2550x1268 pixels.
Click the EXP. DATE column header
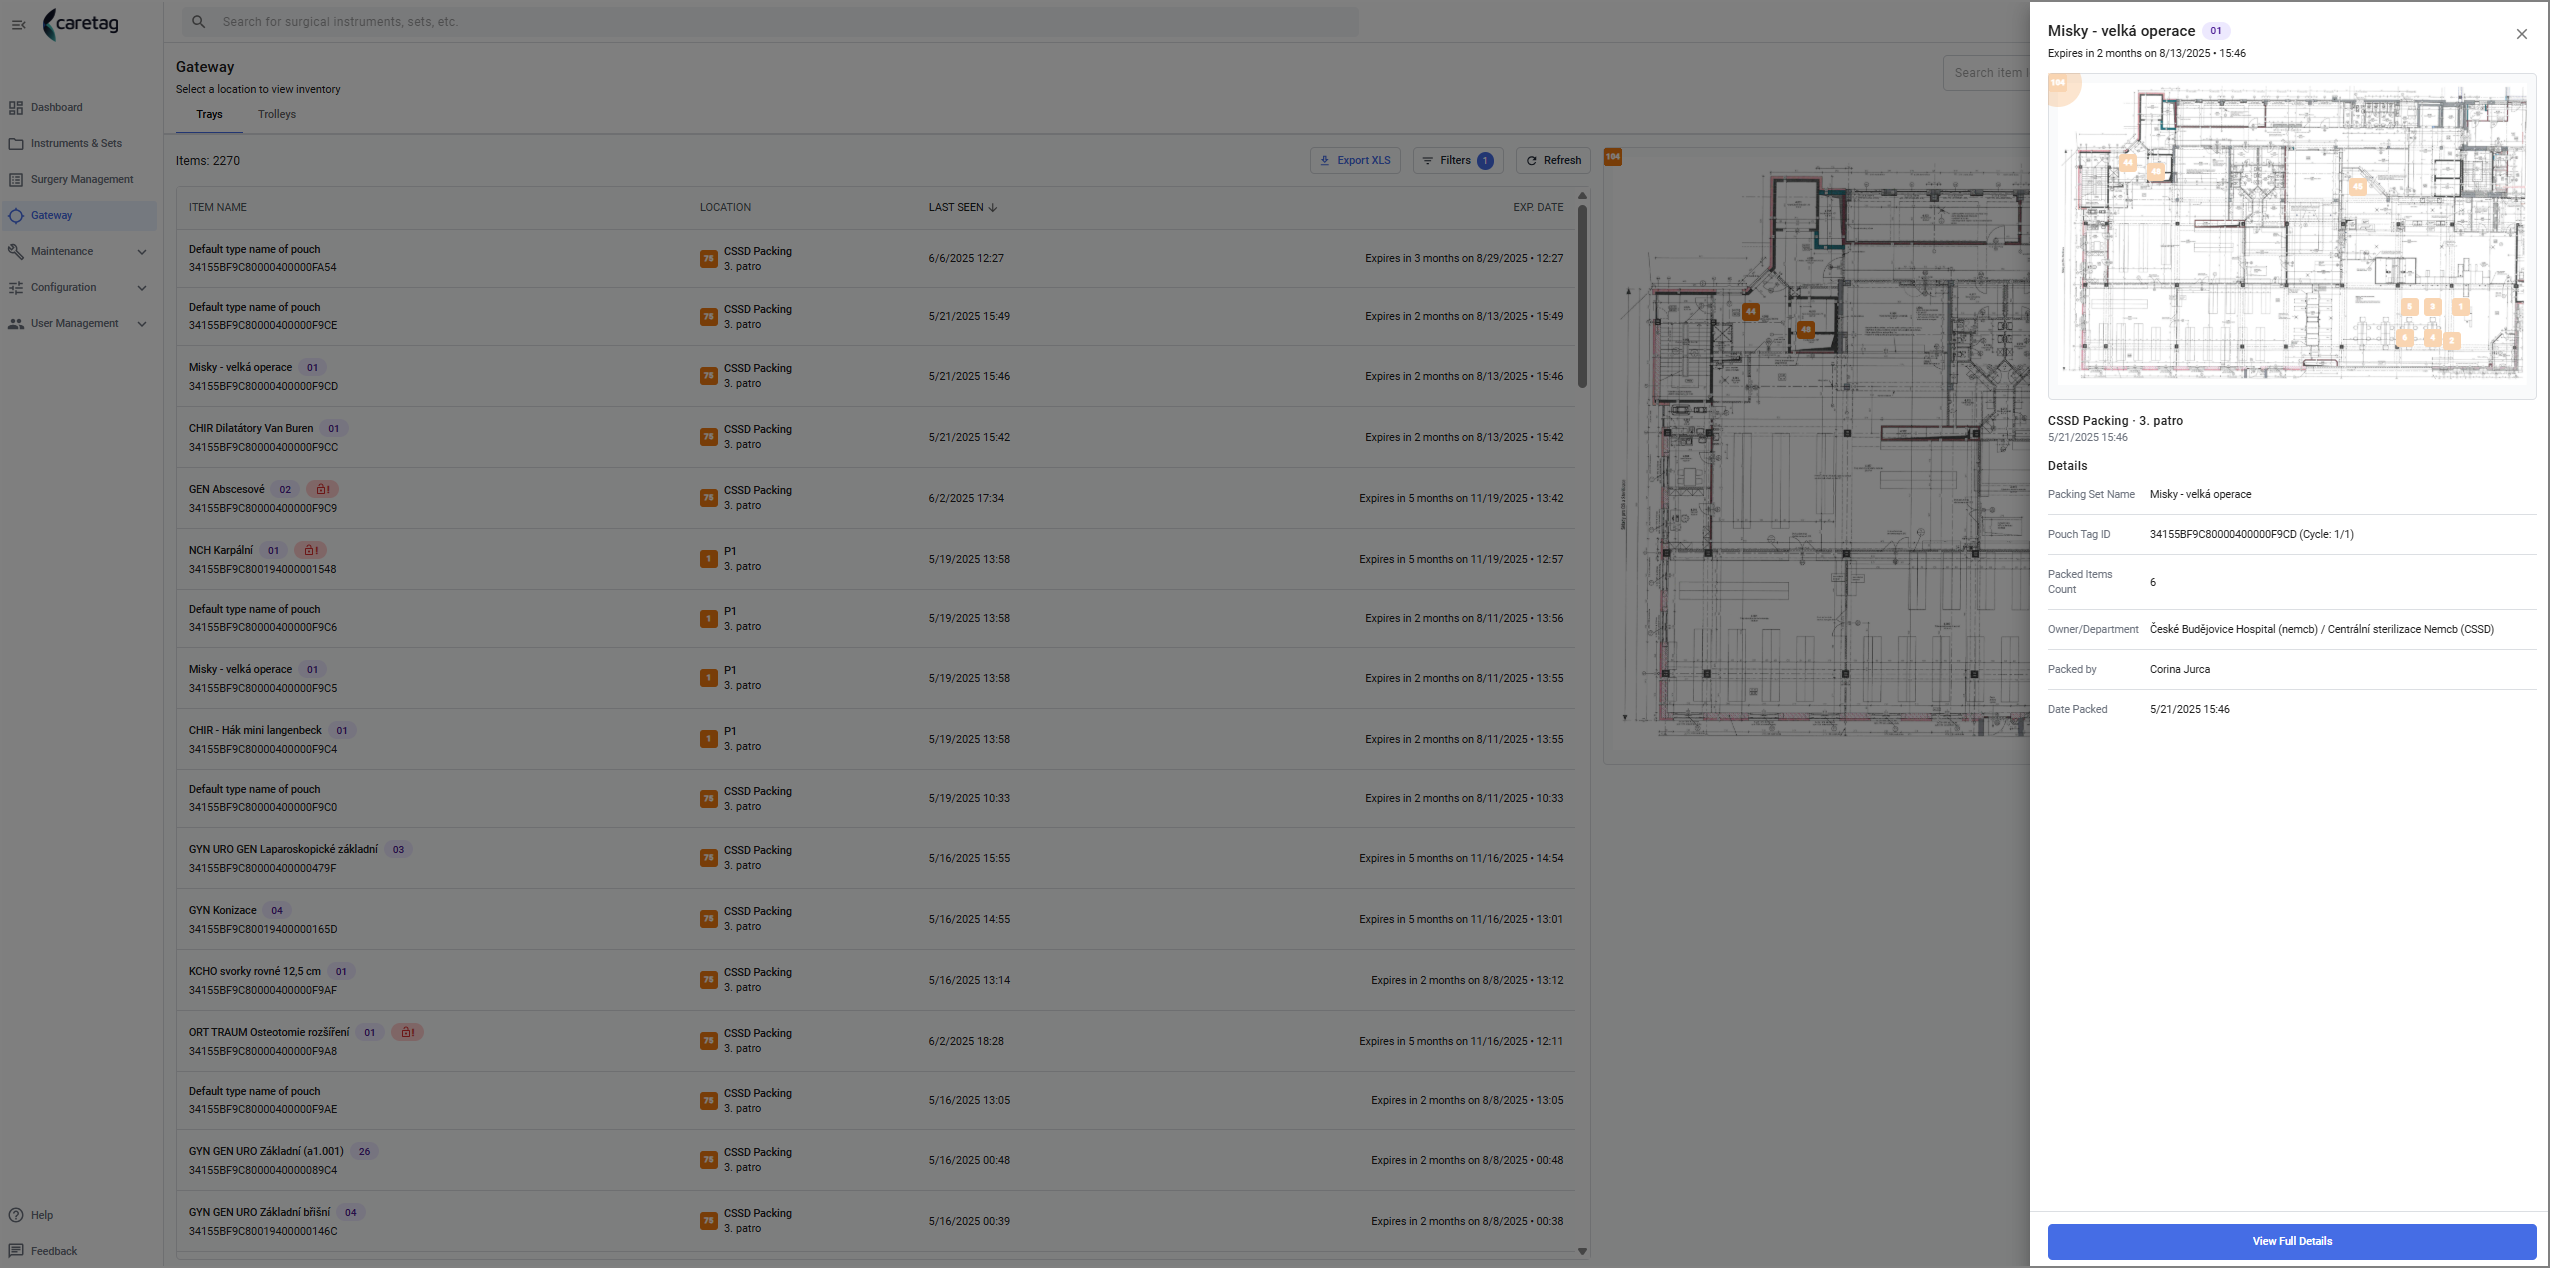pos(1538,208)
